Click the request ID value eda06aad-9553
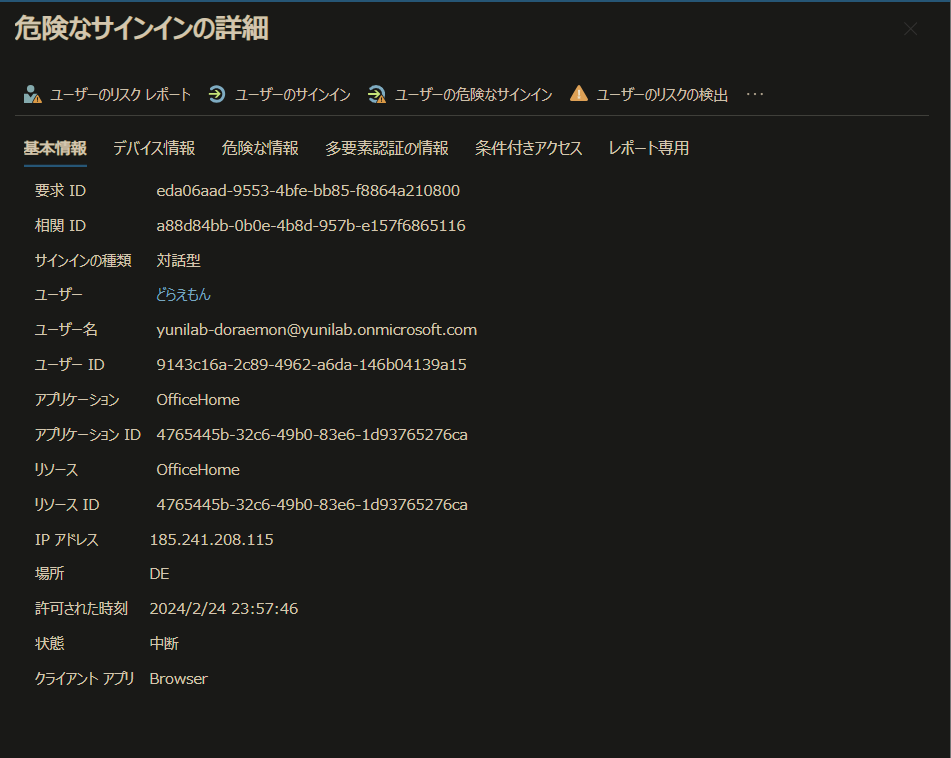 (308, 190)
